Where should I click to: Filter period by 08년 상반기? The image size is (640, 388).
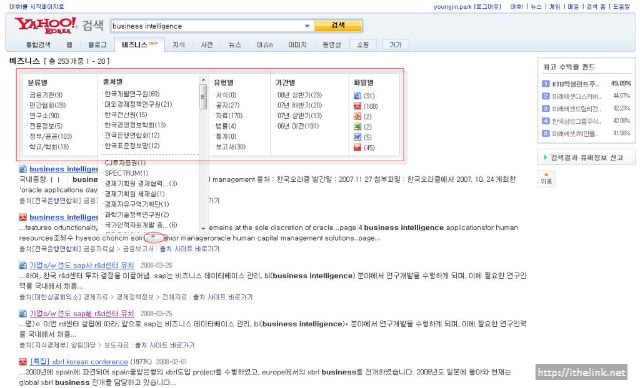click(x=300, y=95)
